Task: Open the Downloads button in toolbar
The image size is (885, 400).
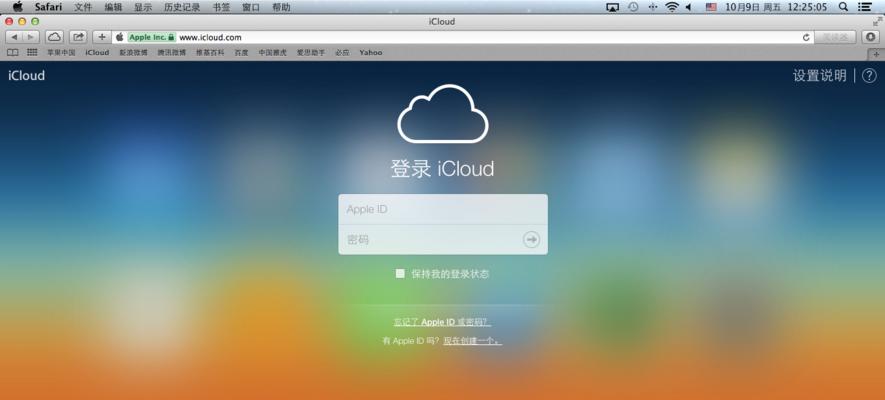Action: tap(870, 37)
